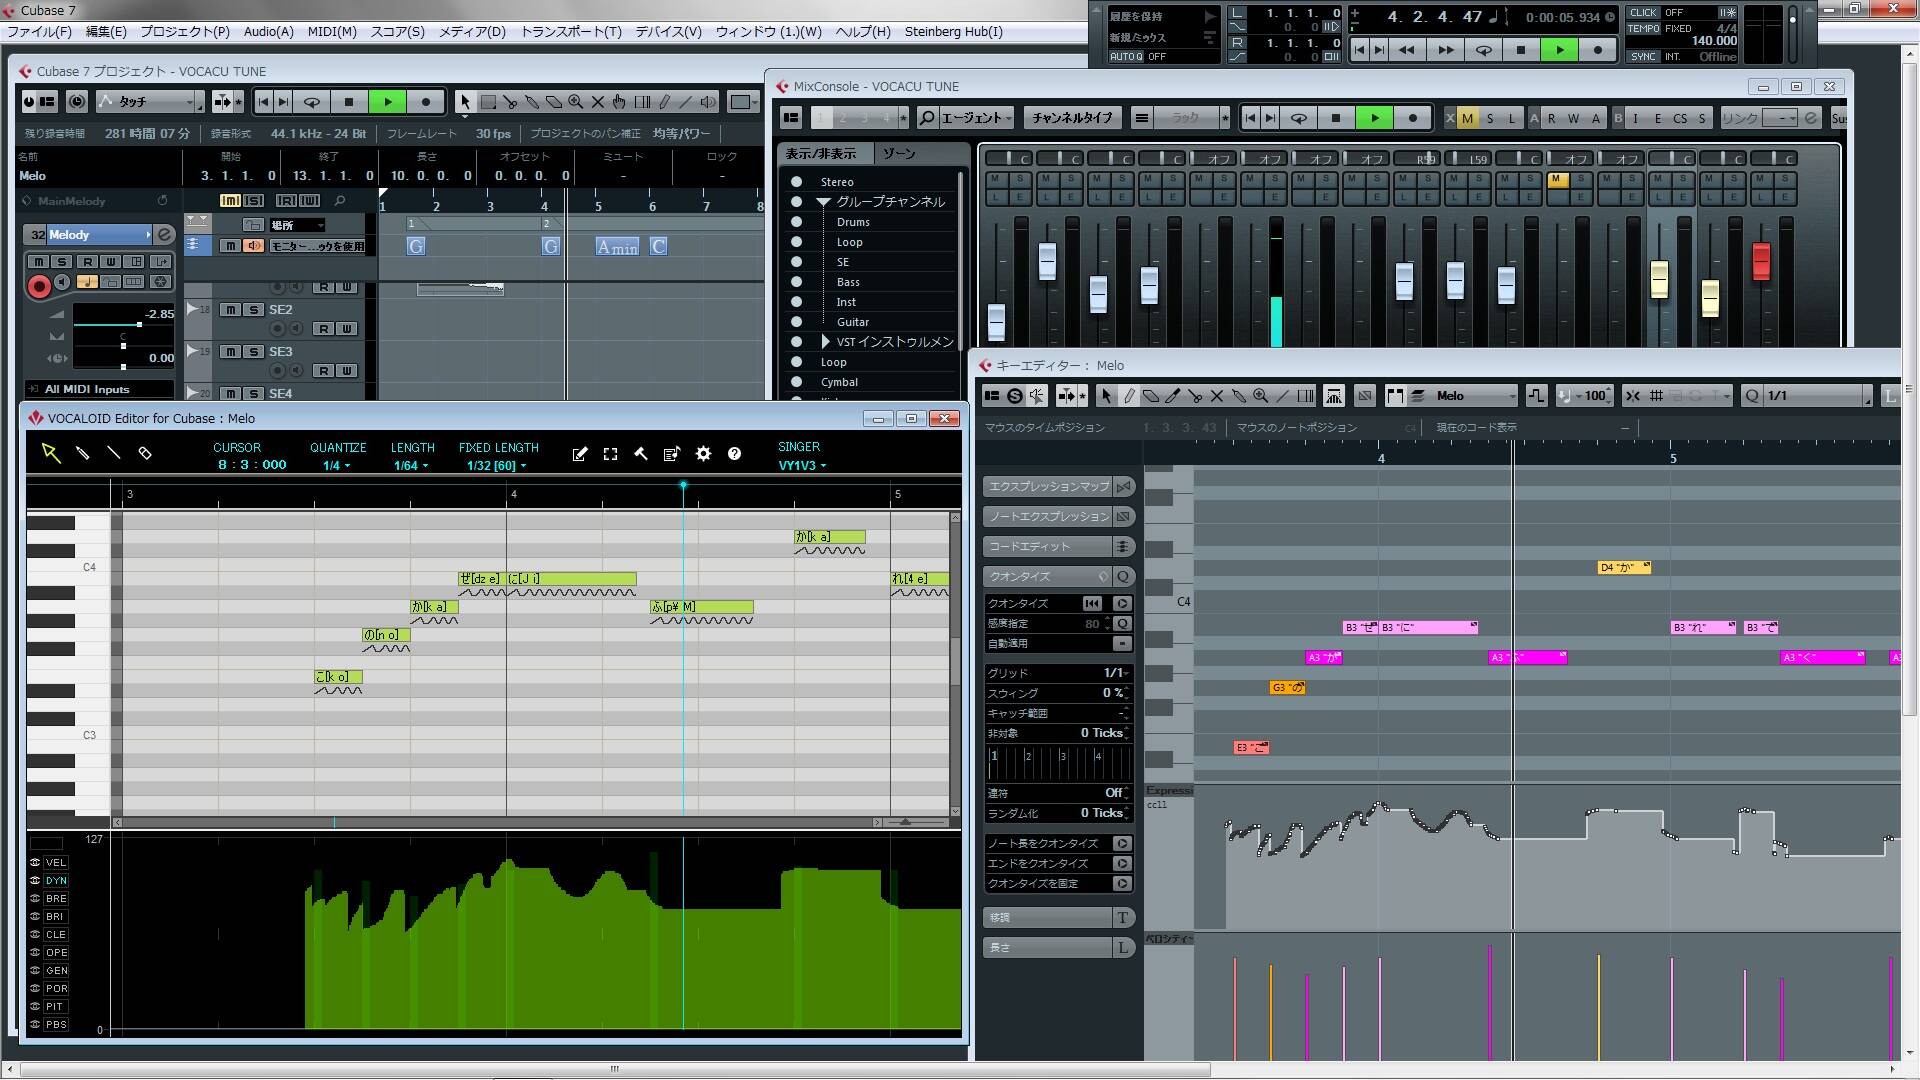The width and height of the screenshot is (1920, 1080).
Task: Expand the グループチャンネル tree node
Action: click(824, 202)
